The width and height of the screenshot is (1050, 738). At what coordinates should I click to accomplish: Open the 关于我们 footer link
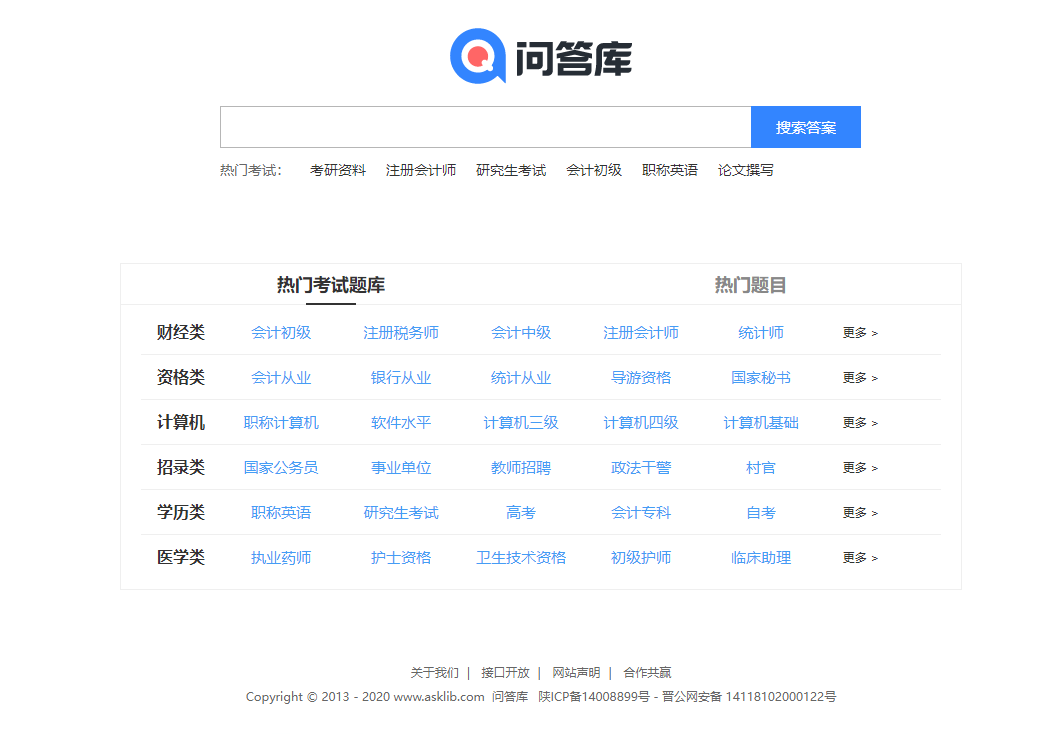435,672
